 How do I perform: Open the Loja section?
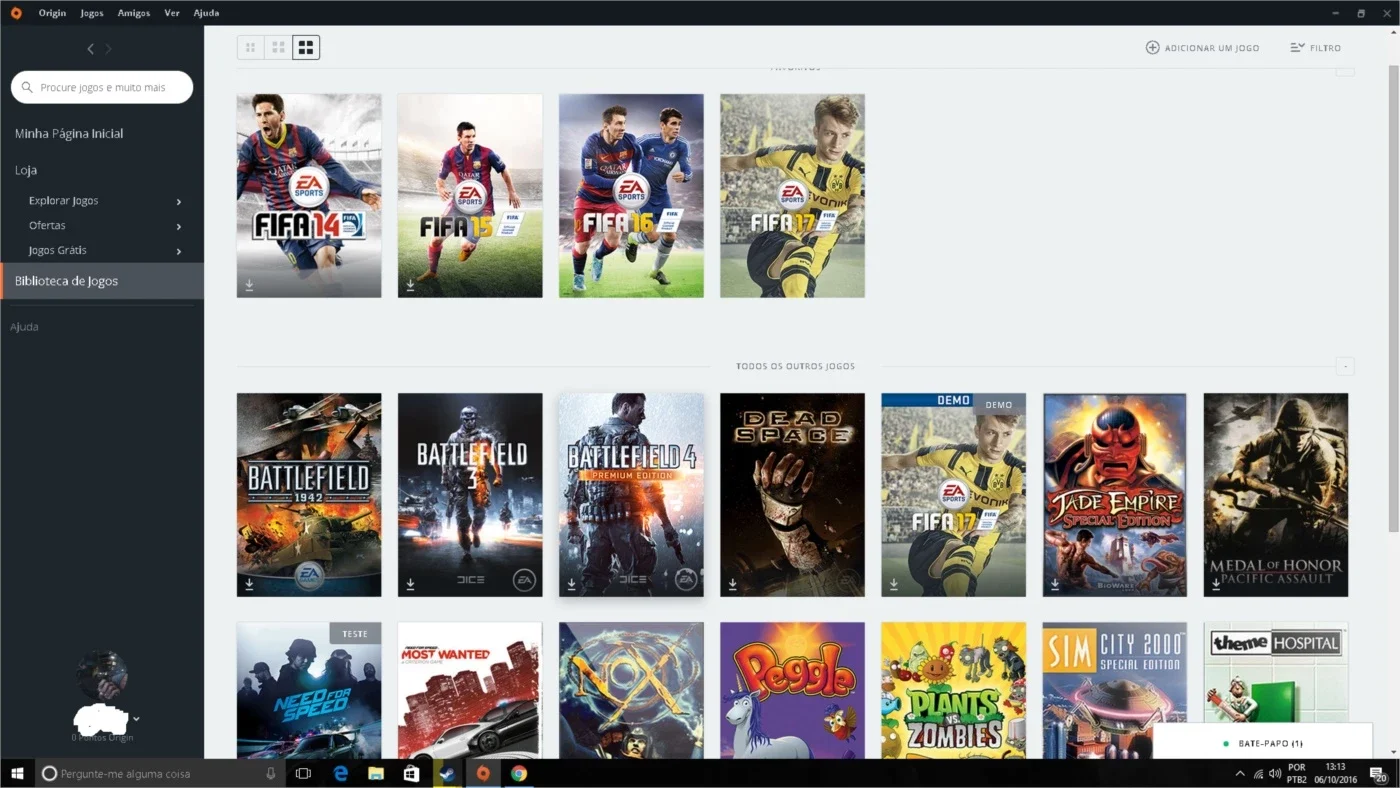coord(26,170)
